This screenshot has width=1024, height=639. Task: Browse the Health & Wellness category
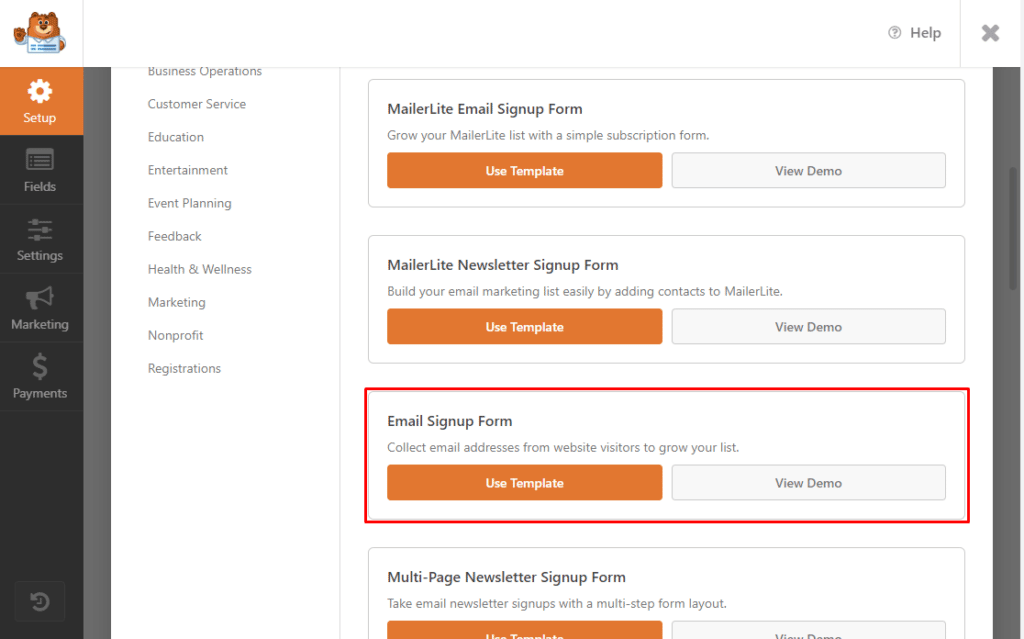click(199, 268)
